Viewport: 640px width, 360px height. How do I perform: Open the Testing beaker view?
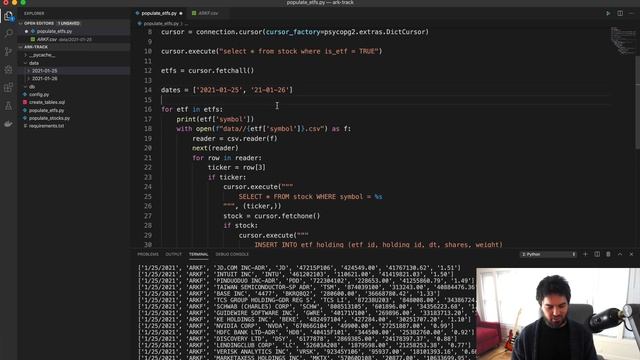point(9,106)
